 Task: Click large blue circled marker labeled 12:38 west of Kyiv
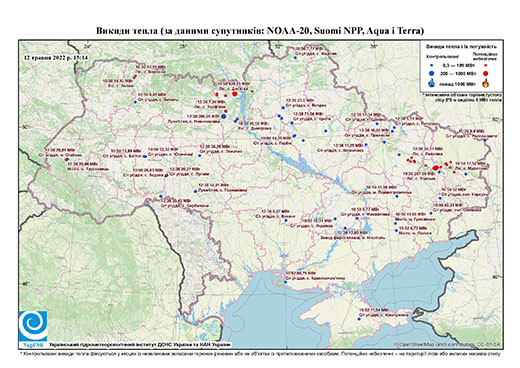(x=223, y=116)
